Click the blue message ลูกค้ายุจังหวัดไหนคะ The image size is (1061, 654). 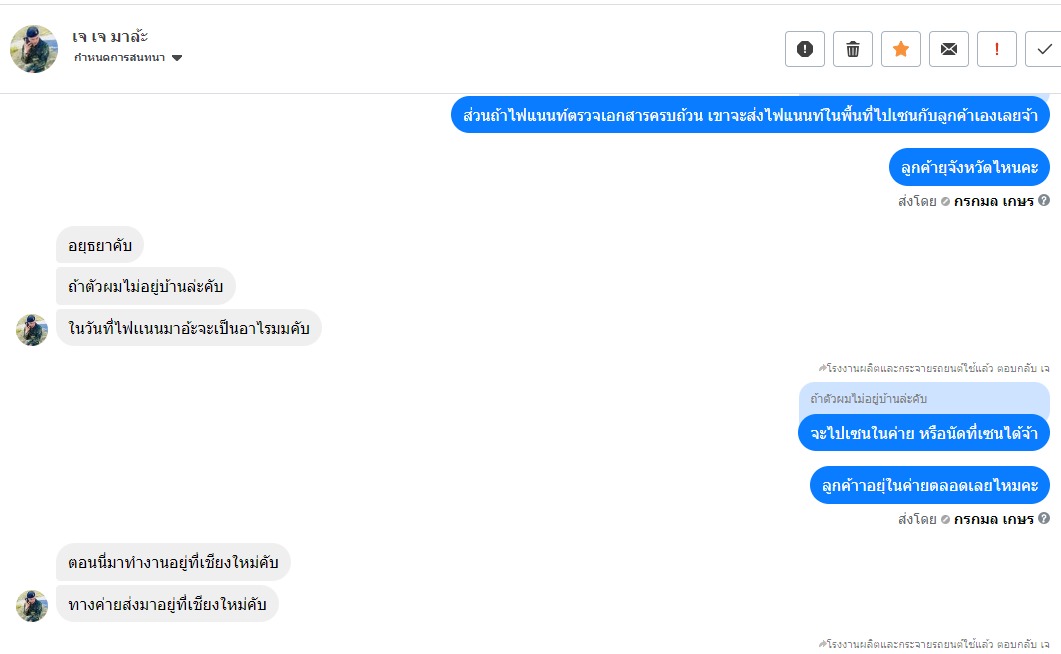click(969, 167)
